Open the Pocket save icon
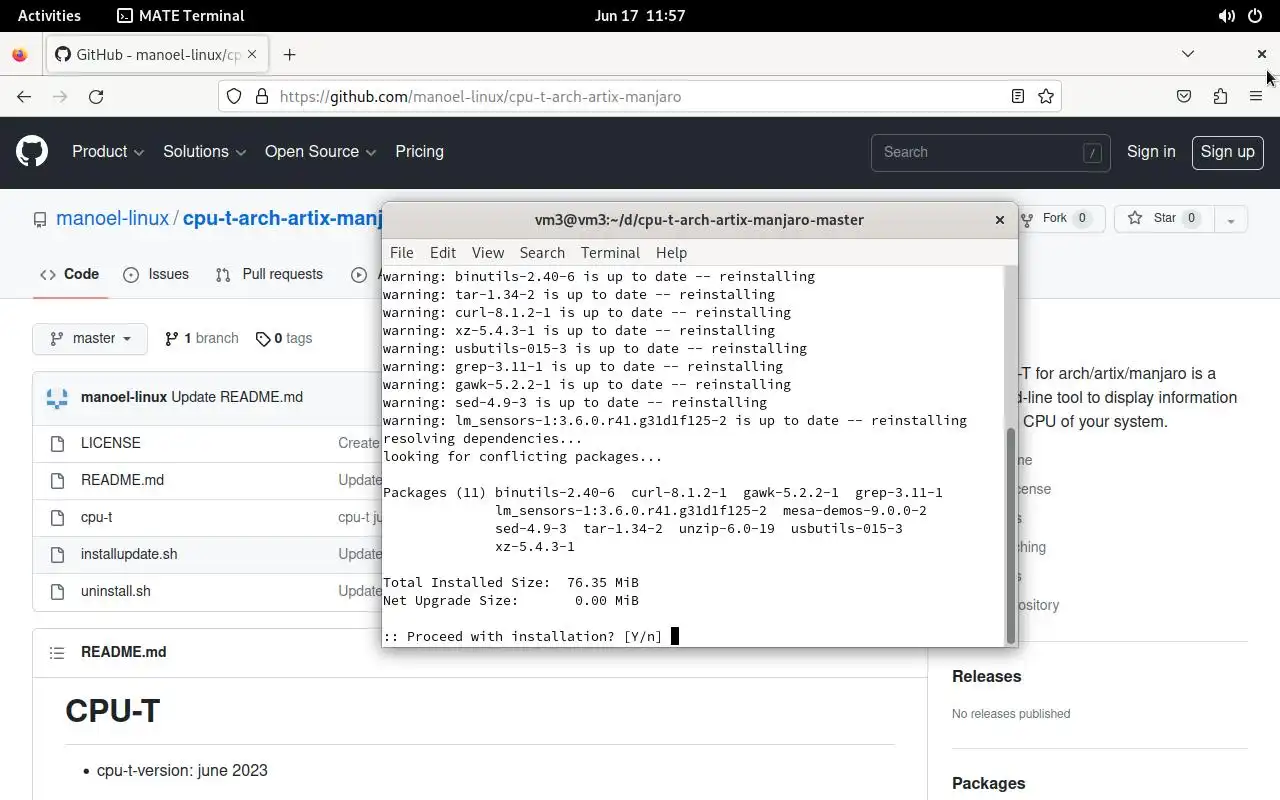 (x=1184, y=97)
